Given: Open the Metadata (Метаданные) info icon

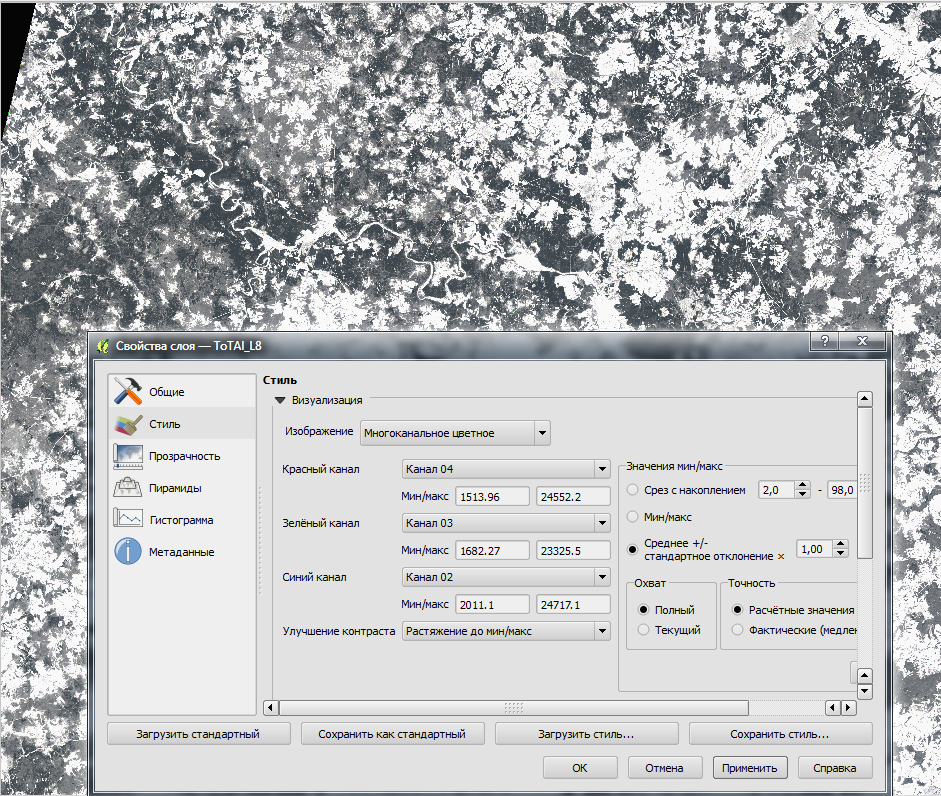Looking at the screenshot, I should [128, 552].
